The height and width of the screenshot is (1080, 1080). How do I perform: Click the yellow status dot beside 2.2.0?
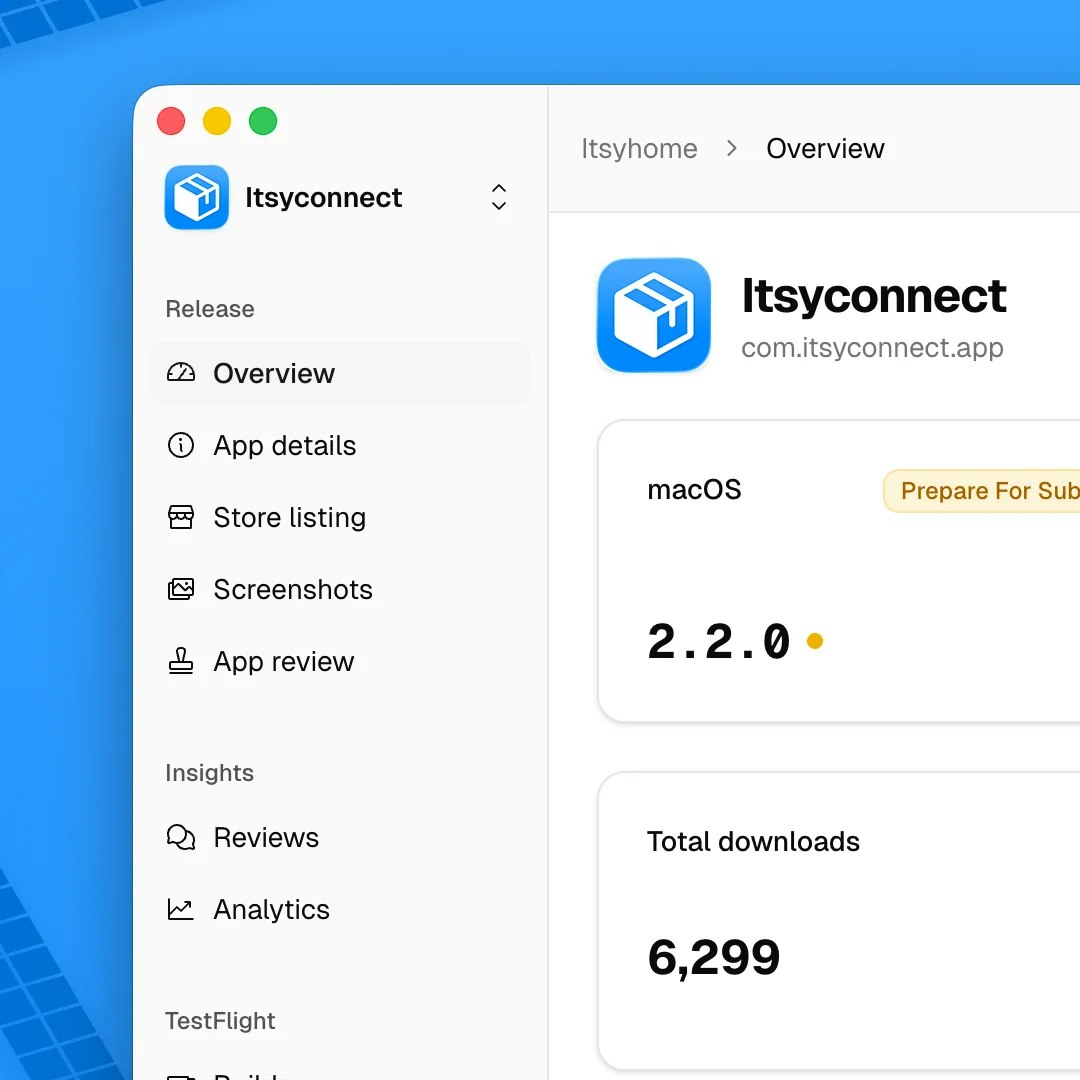(814, 641)
